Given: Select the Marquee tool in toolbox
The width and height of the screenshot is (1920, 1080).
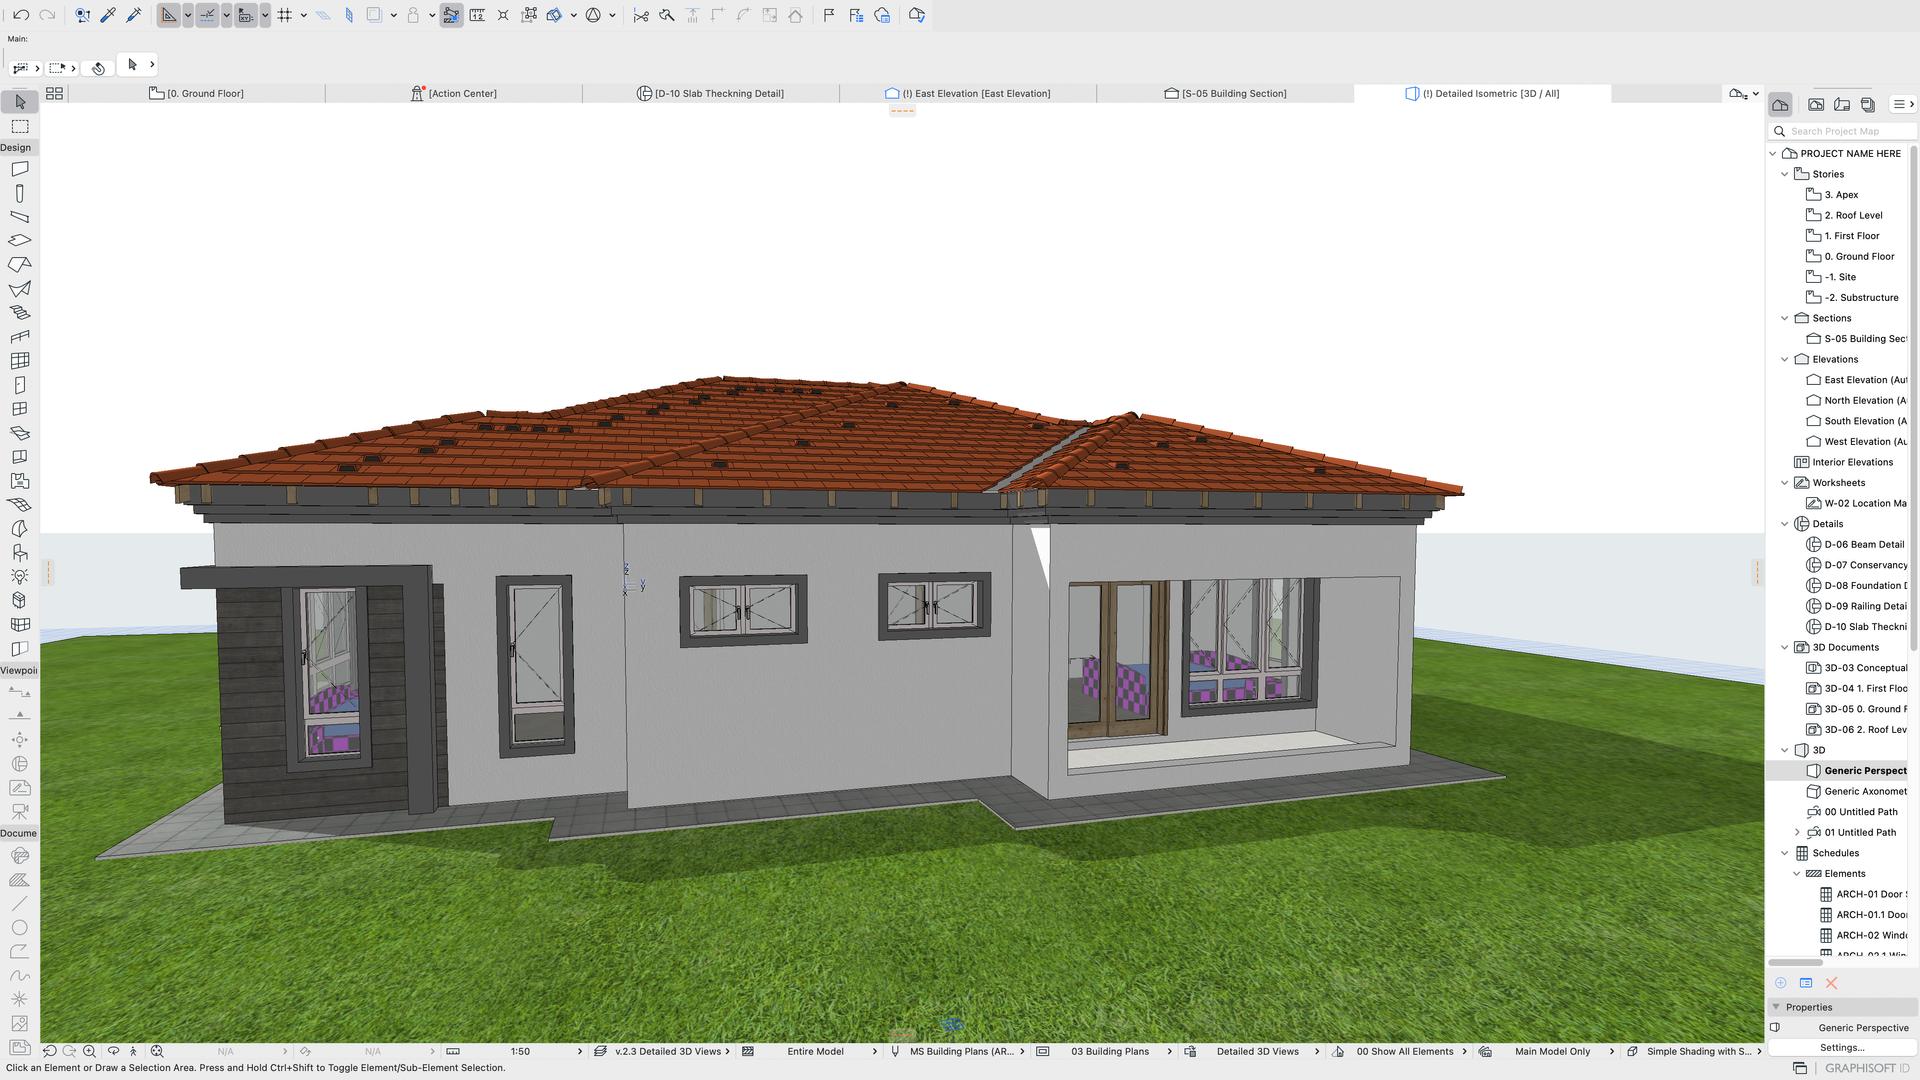Looking at the screenshot, I should pos(20,127).
